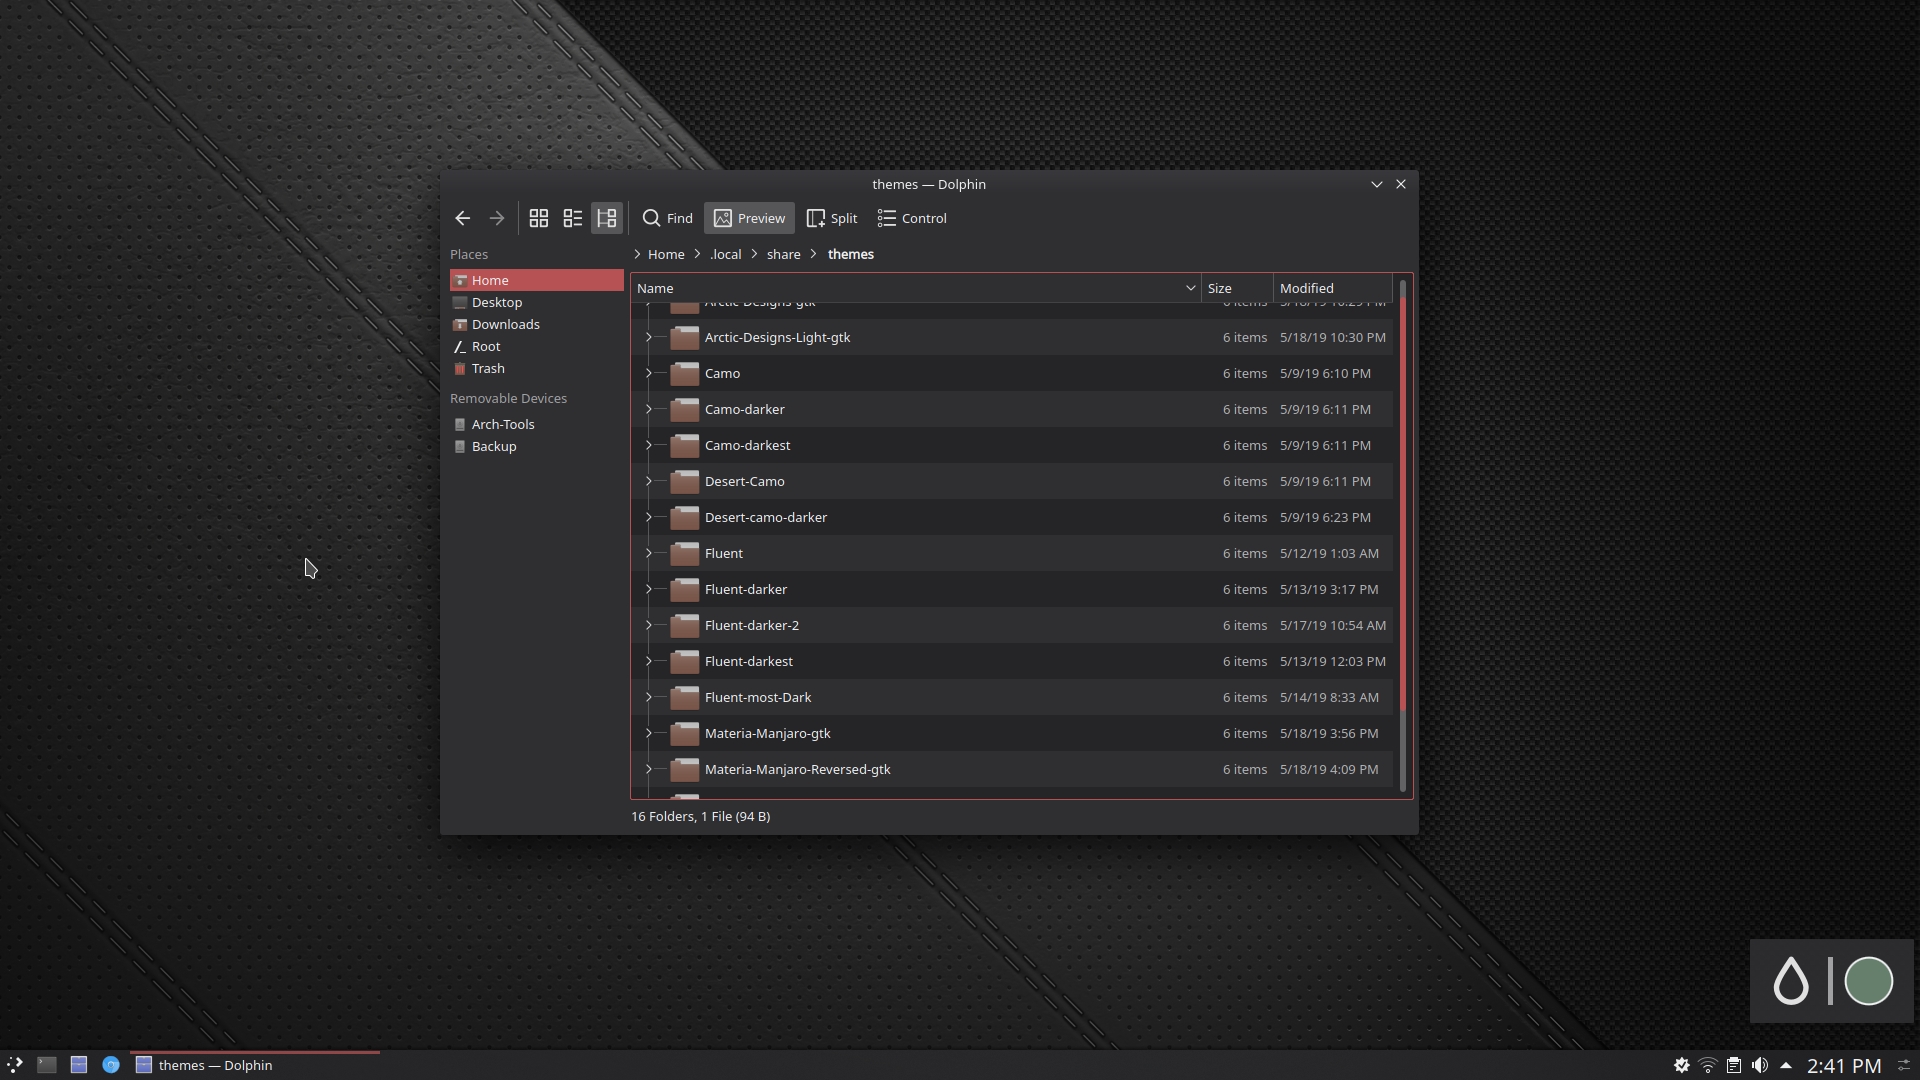Select the Camo-darker folder name
The width and height of the screenshot is (1920, 1080).
pos(744,409)
